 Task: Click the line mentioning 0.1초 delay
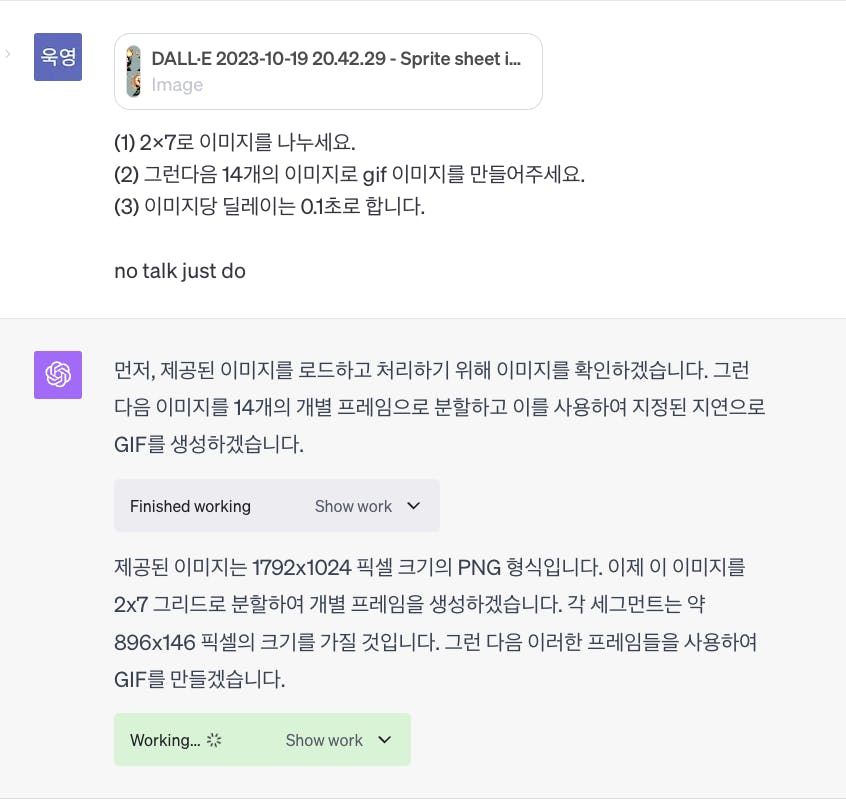(x=270, y=207)
